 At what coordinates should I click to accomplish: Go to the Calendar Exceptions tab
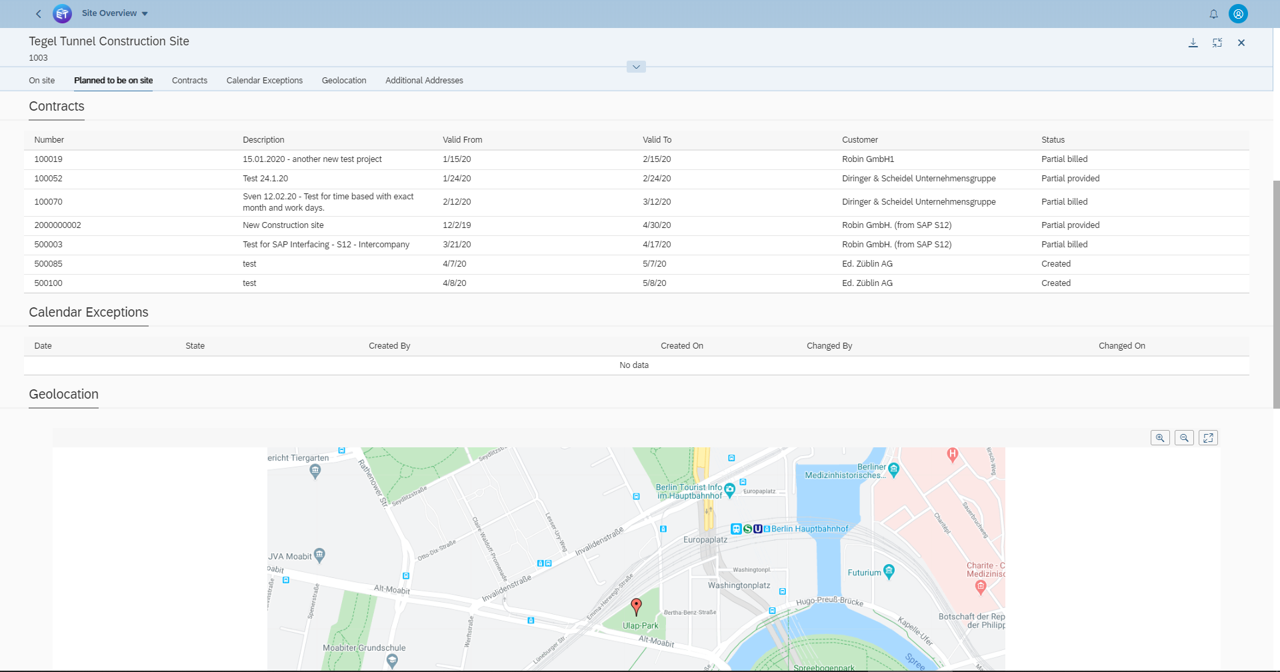pyautogui.click(x=264, y=80)
